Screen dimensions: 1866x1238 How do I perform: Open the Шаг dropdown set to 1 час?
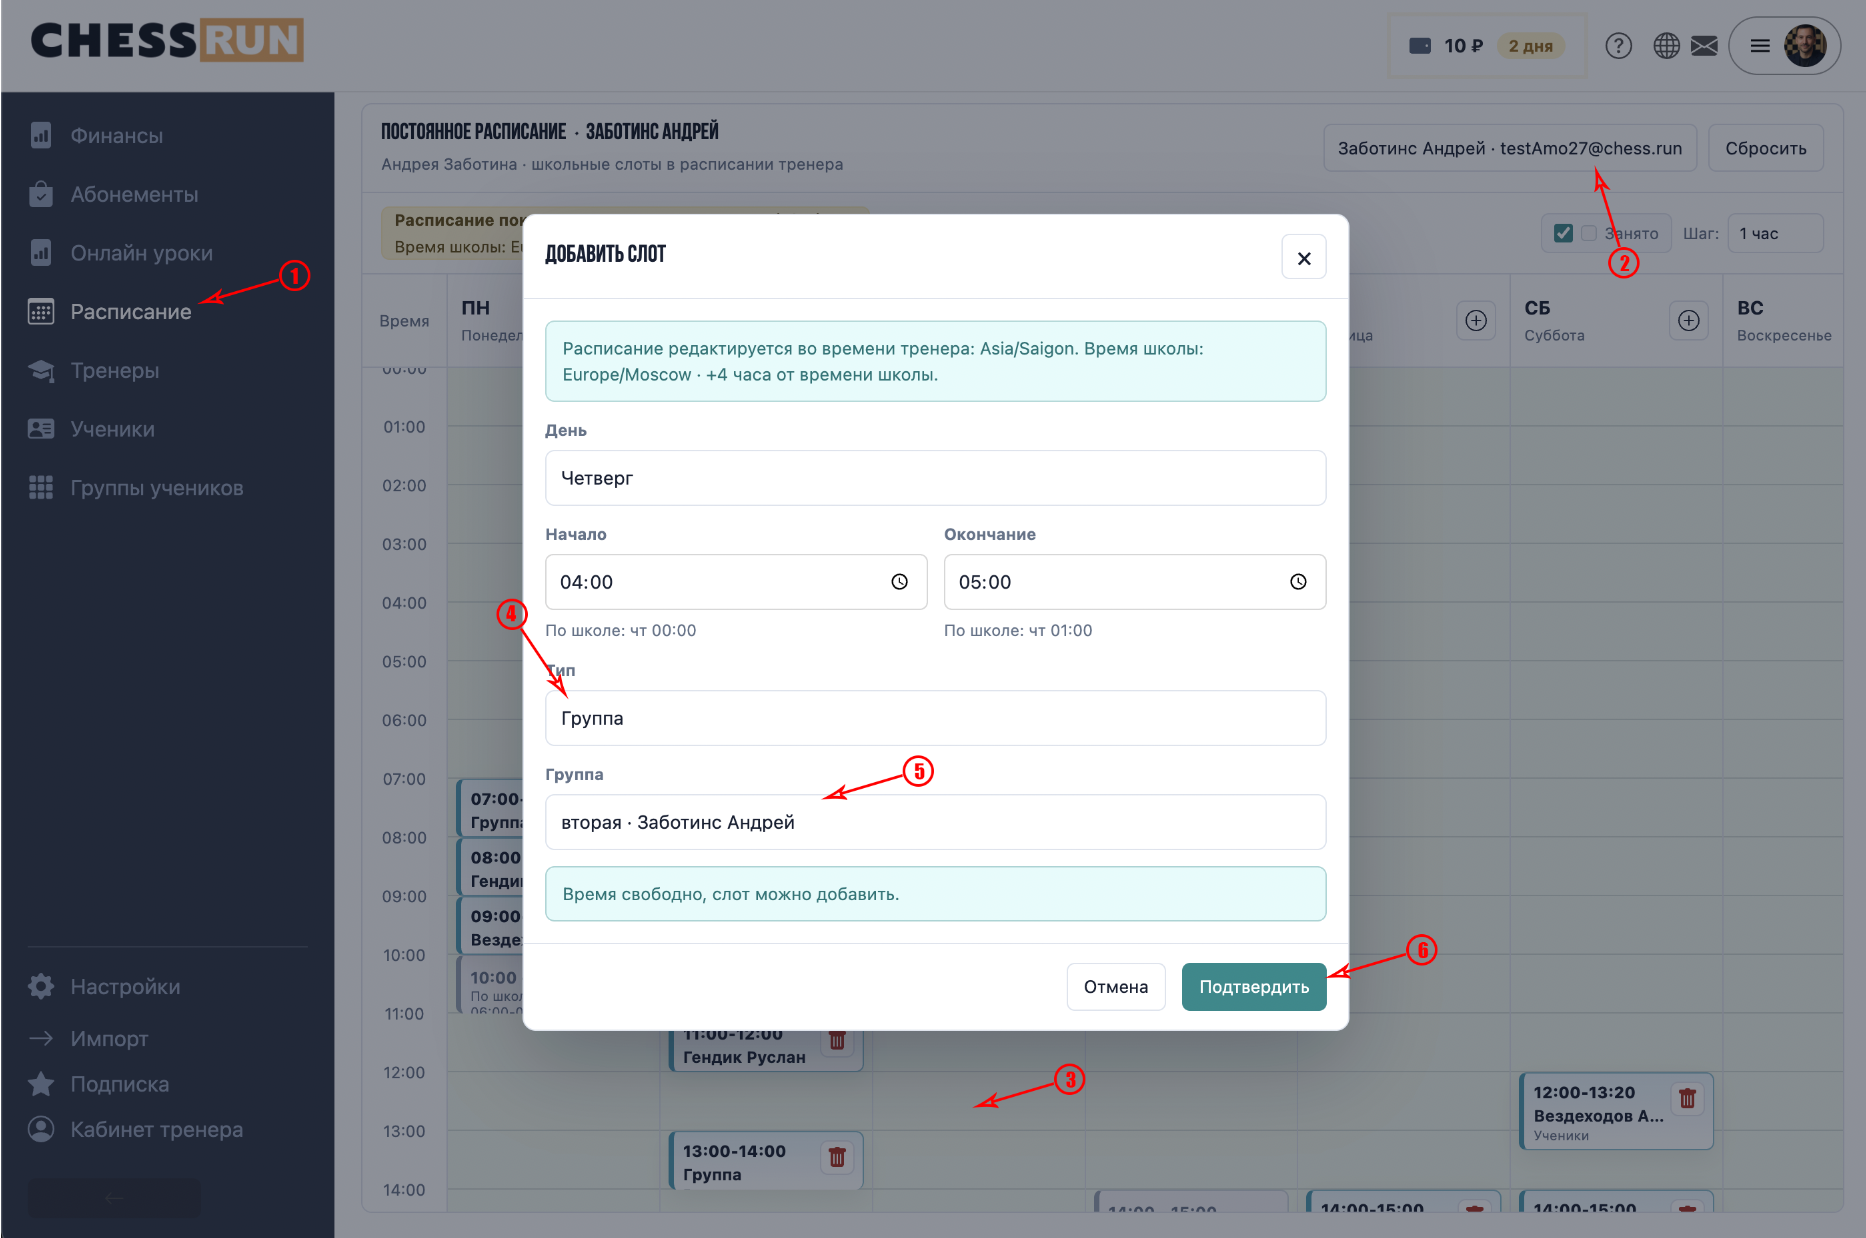[x=1776, y=233]
